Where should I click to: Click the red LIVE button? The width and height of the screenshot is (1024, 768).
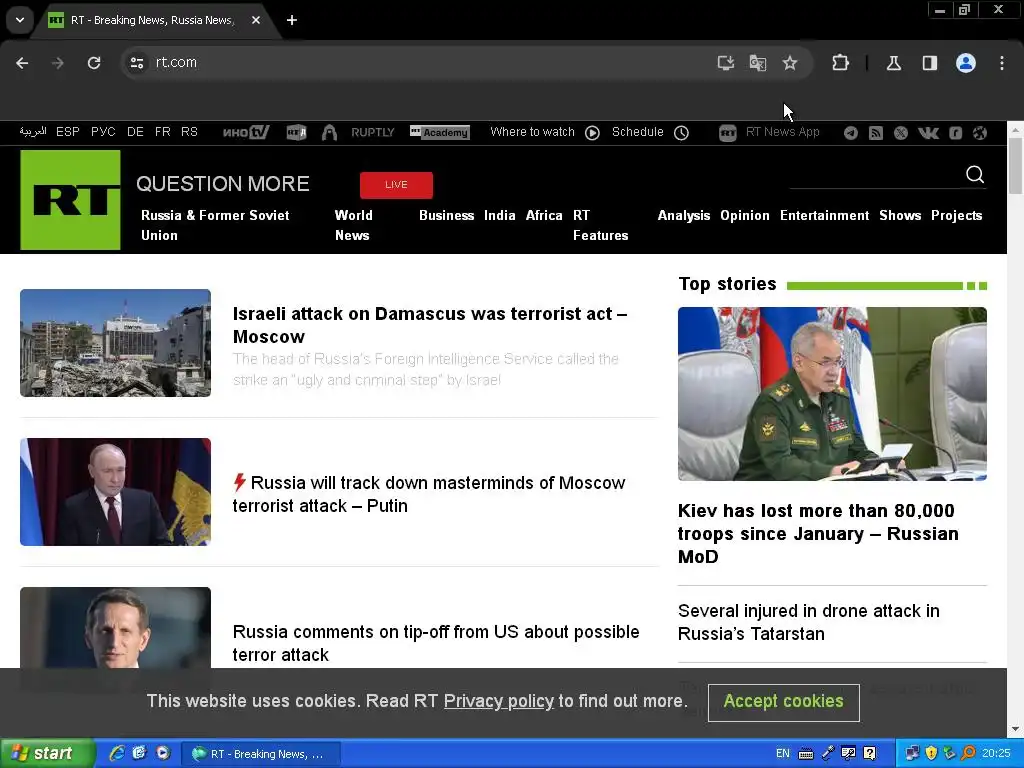(x=396, y=185)
